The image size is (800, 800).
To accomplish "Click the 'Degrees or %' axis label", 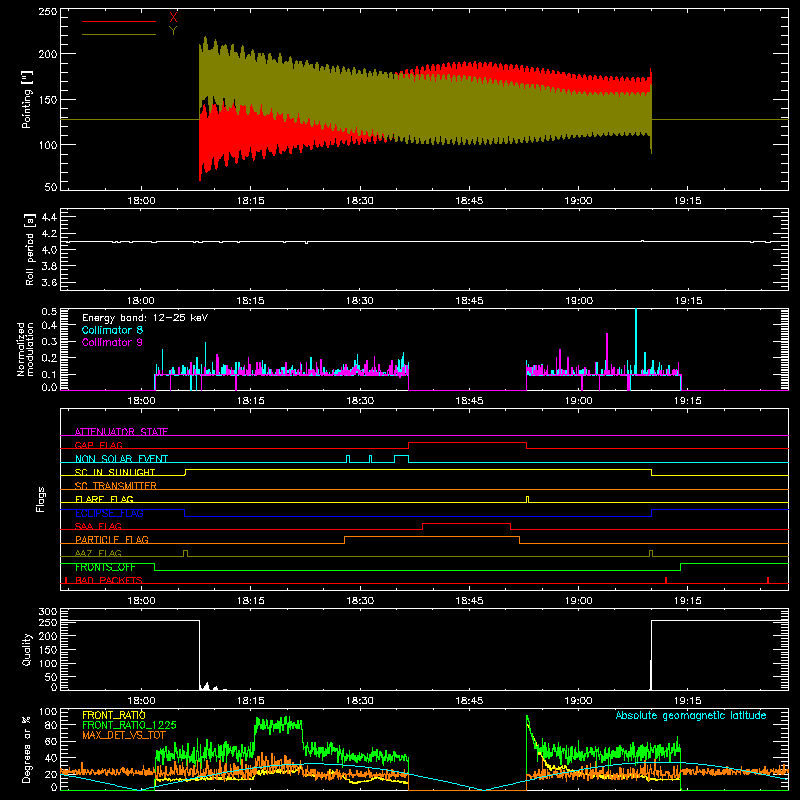I will coord(27,749).
